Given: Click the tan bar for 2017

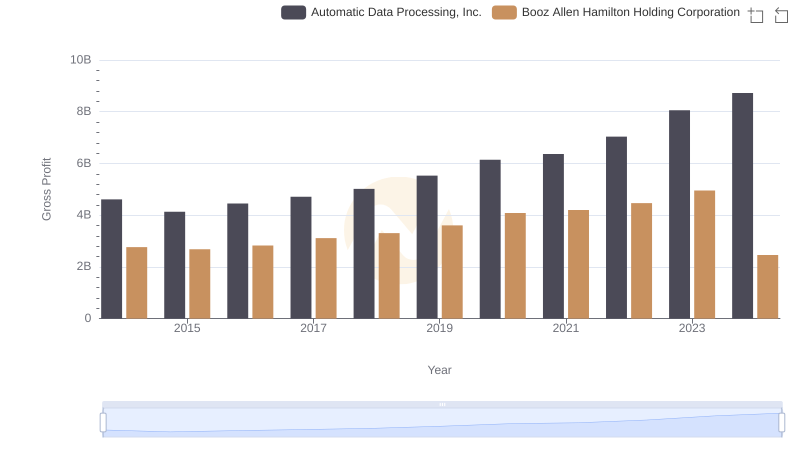Looking at the screenshot, I should tap(326, 278).
